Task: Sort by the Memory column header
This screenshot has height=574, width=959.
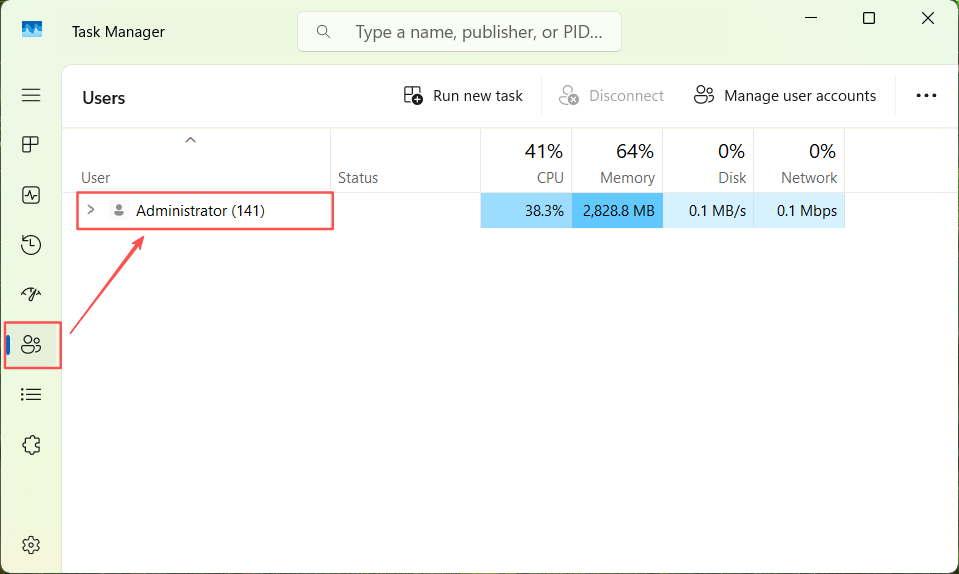Action: point(617,161)
